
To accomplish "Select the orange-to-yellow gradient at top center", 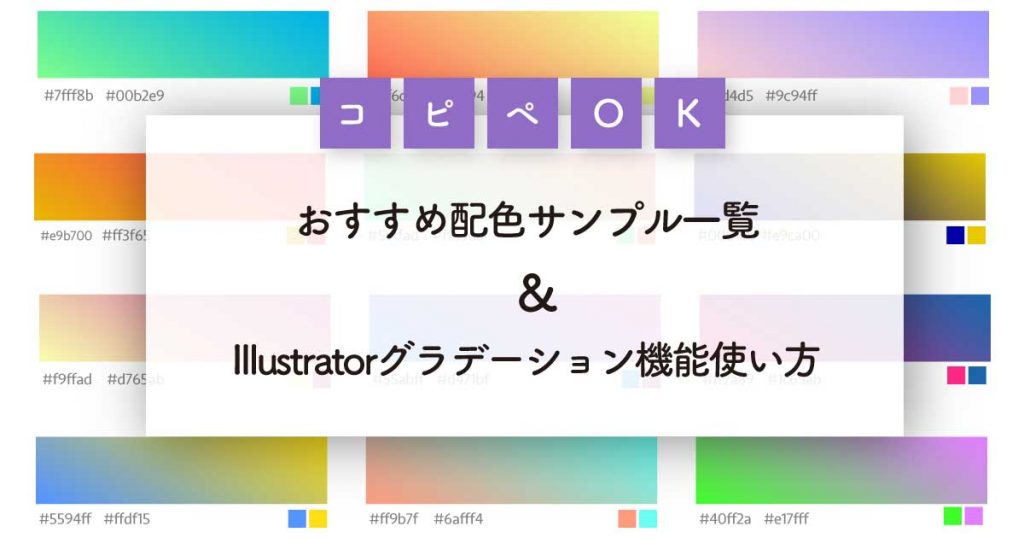I will pyautogui.click(x=513, y=44).
